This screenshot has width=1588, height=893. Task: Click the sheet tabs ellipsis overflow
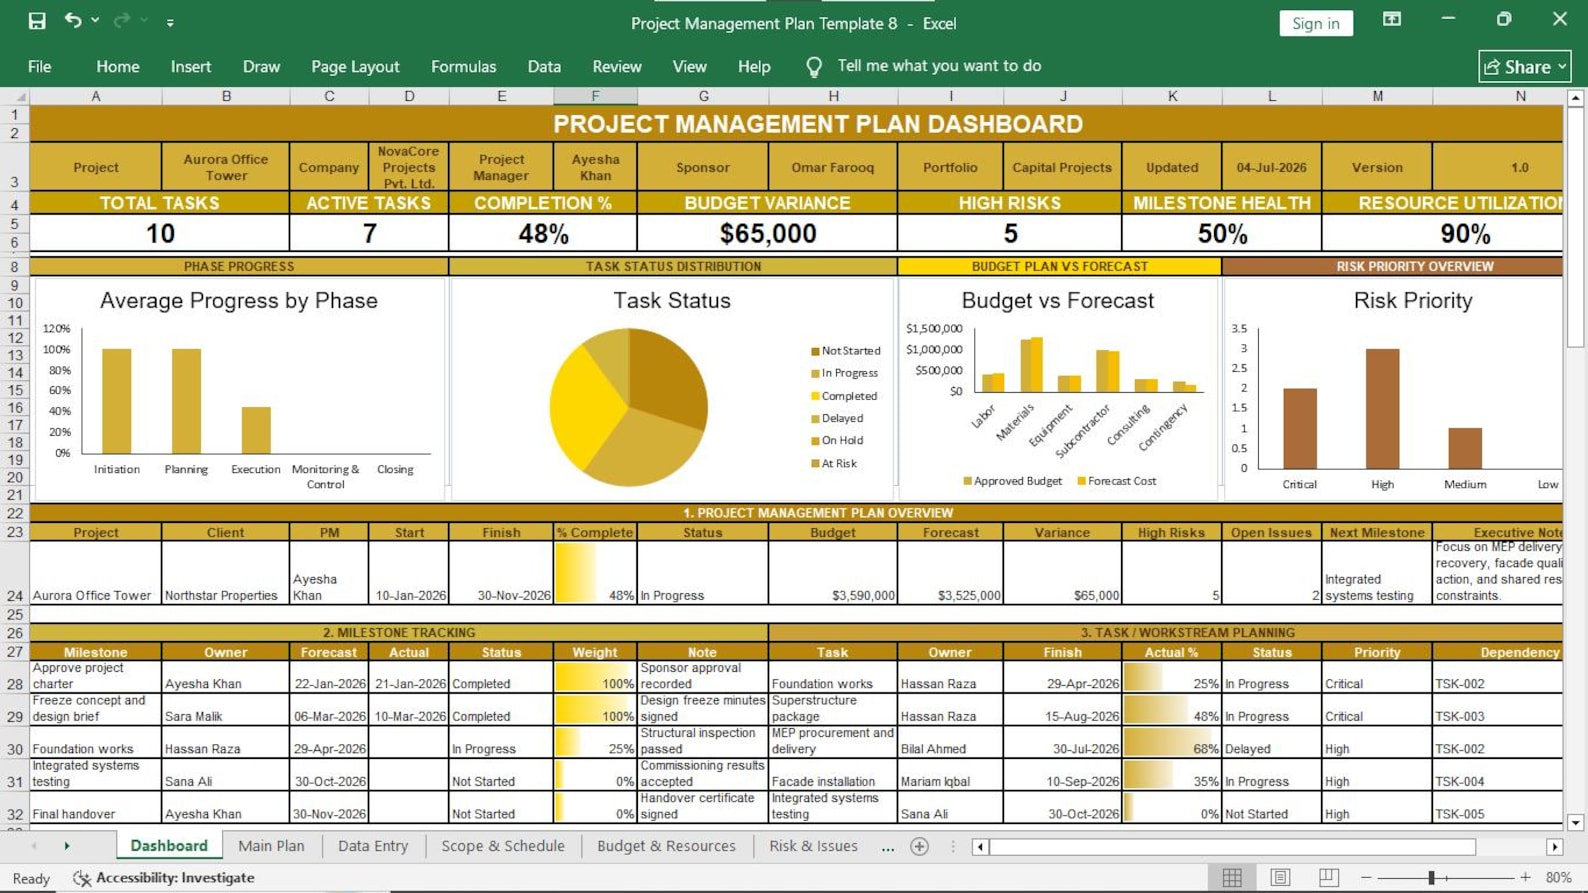888,847
